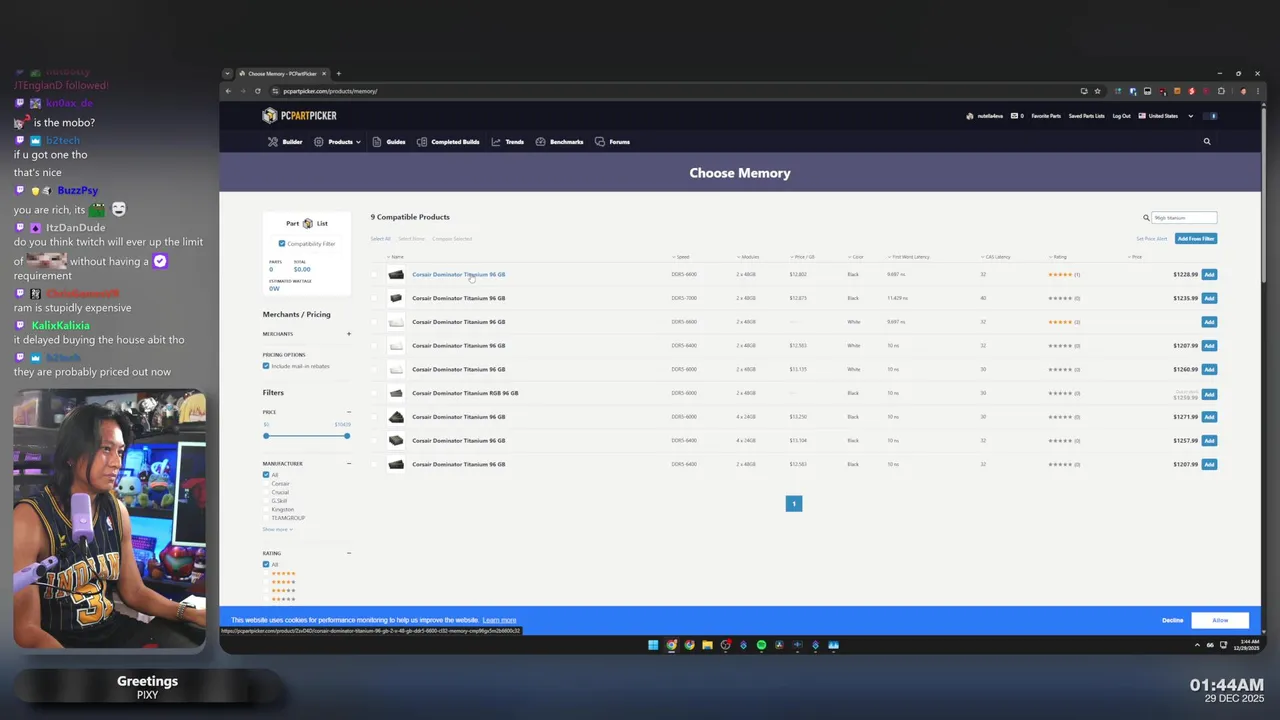Open the Trends nav item
This screenshot has width=1280, height=720.
(x=508, y=142)
